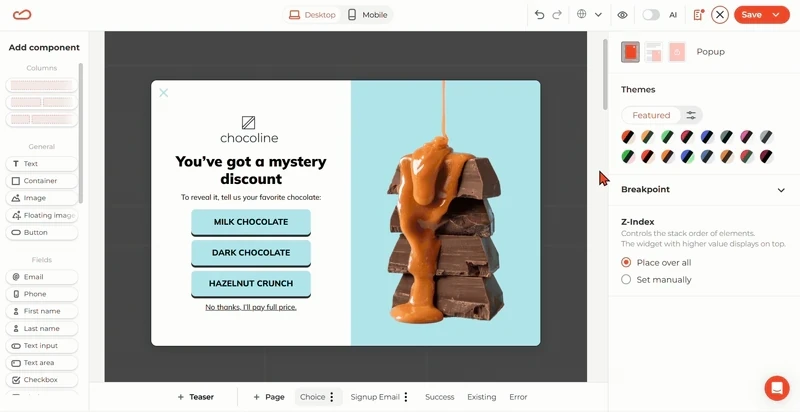Expand the Breakpoint section
Screen dimensions: 800x412
pyautogui.click(x=703, y=190)
